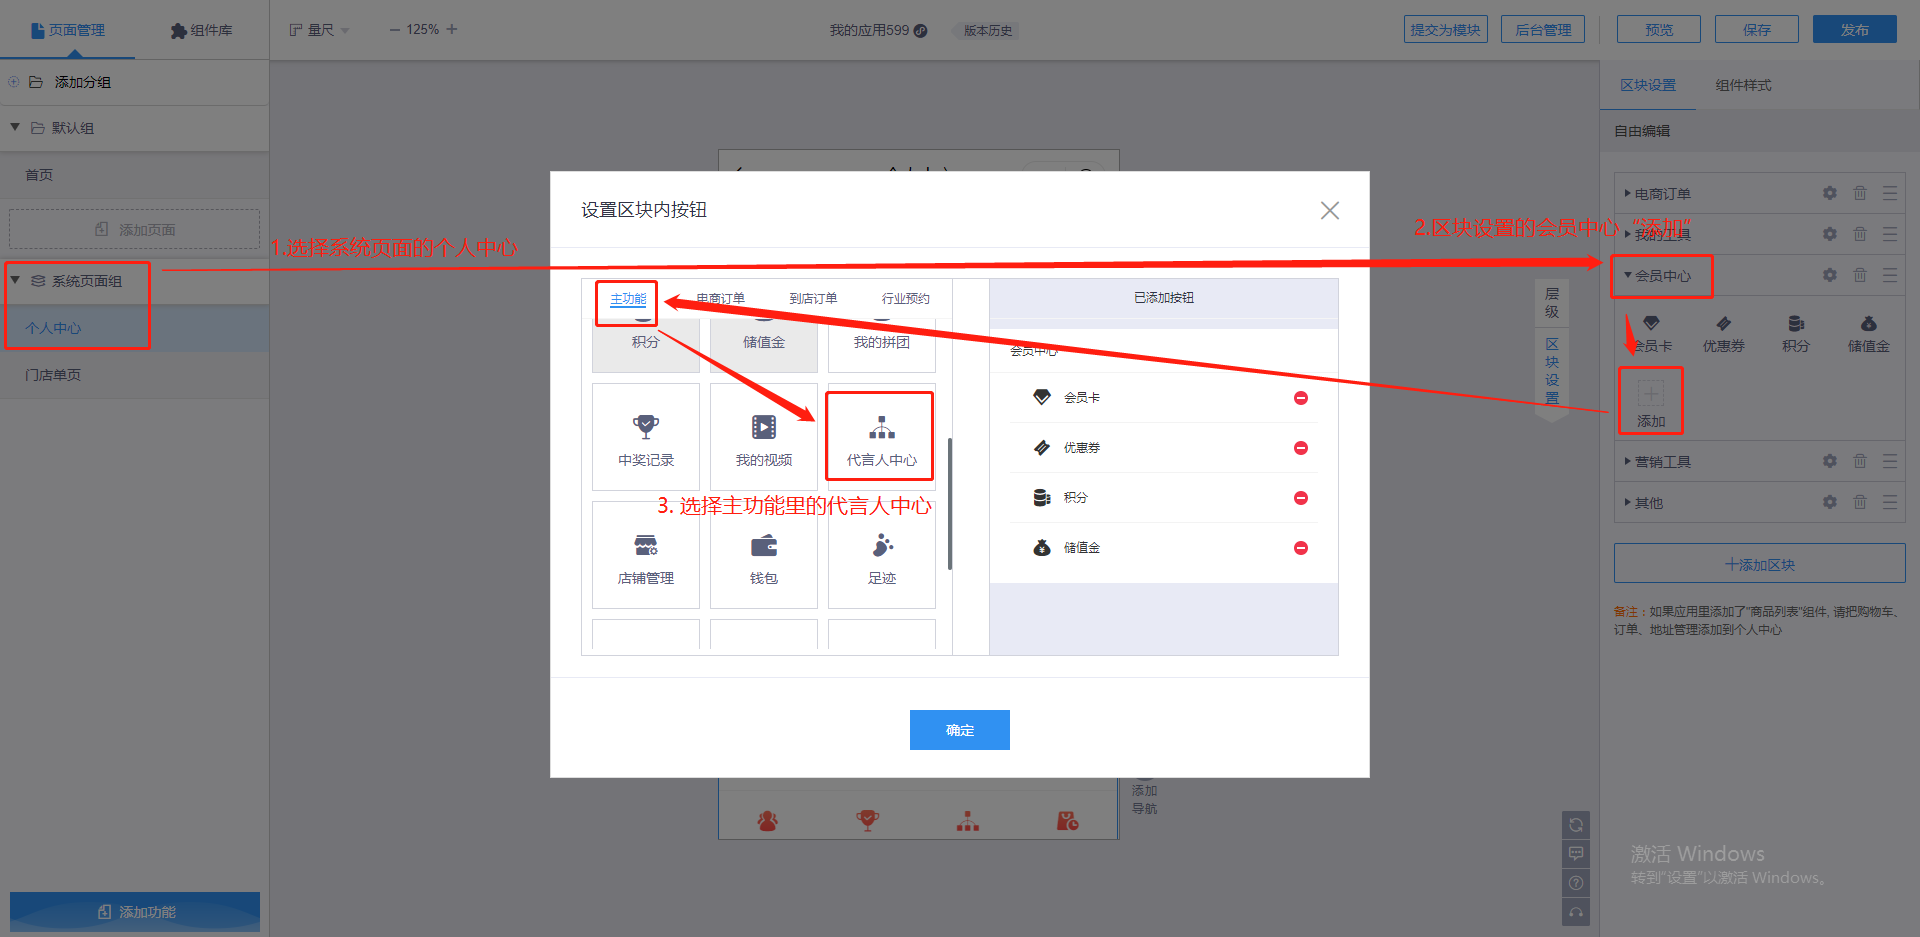Choose the 足迹 footprint tile
This screenshot has width=1920, height=937.
pyautogui.click(x=881, y=556)
